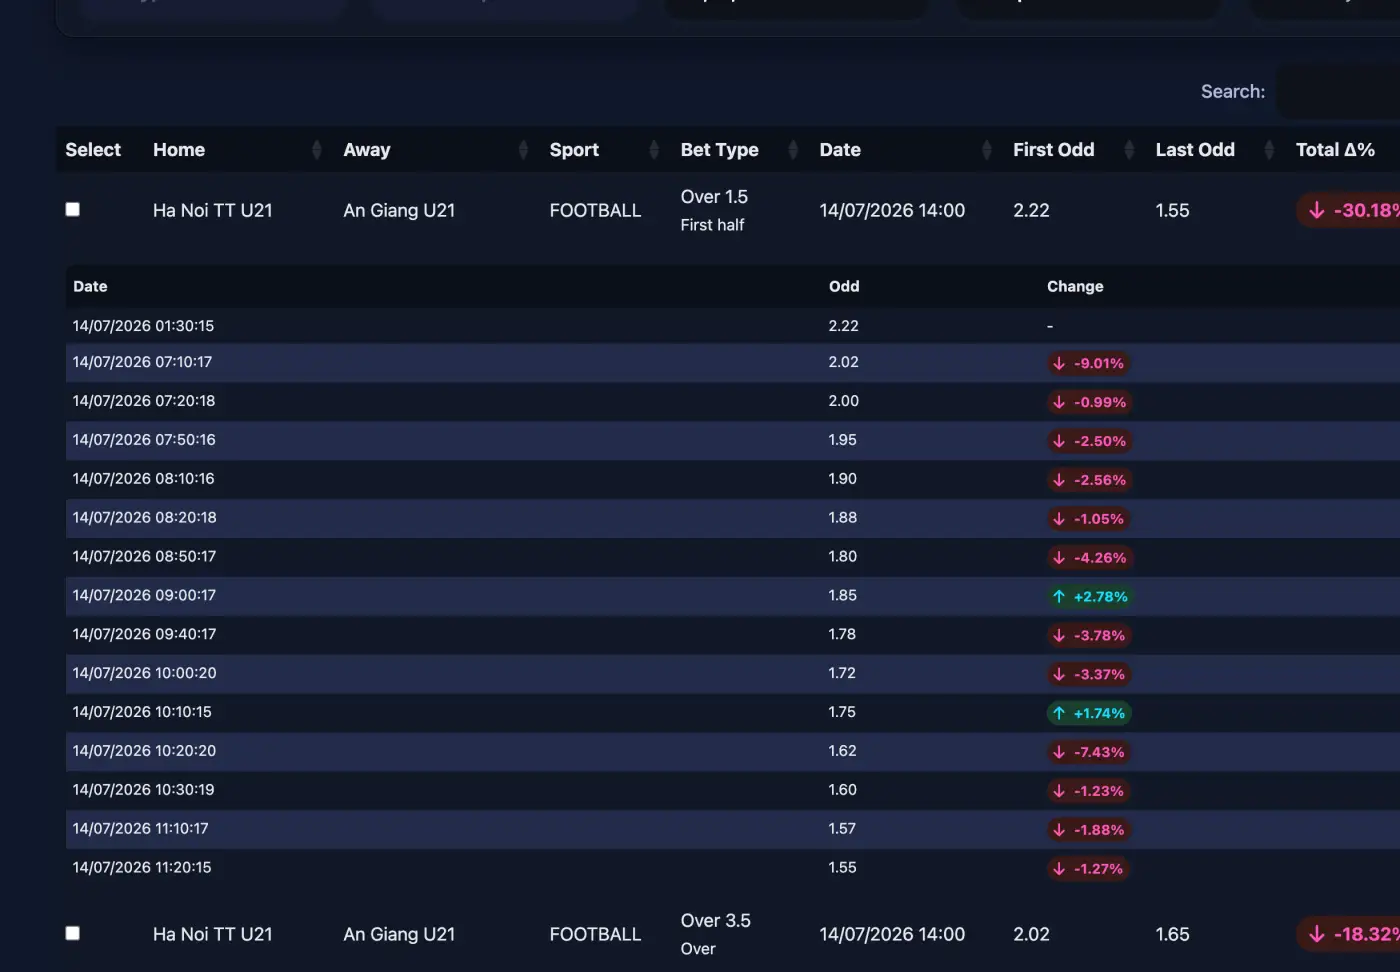The height and width of the screenshot is (972, 1400).
Task: Click the -0.99% change badge
Action: [x=1089, y=402]
